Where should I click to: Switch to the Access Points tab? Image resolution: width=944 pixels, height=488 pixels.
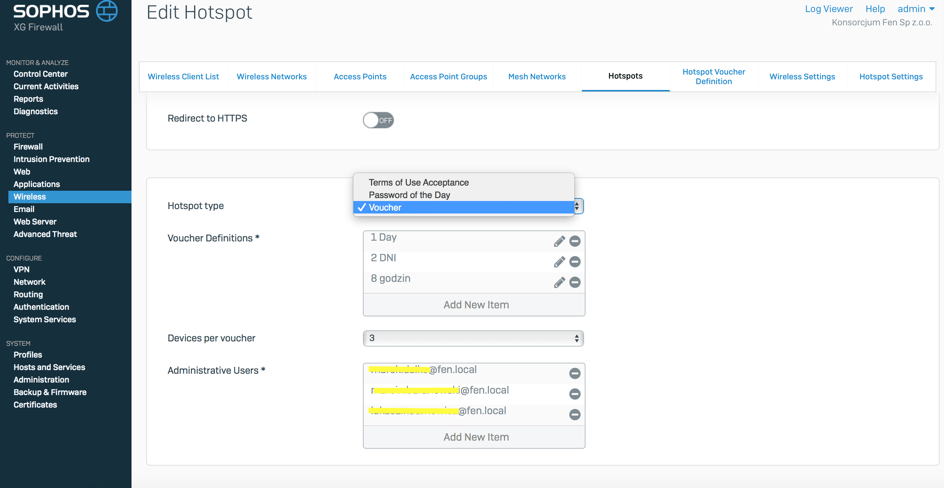point(360,76)
